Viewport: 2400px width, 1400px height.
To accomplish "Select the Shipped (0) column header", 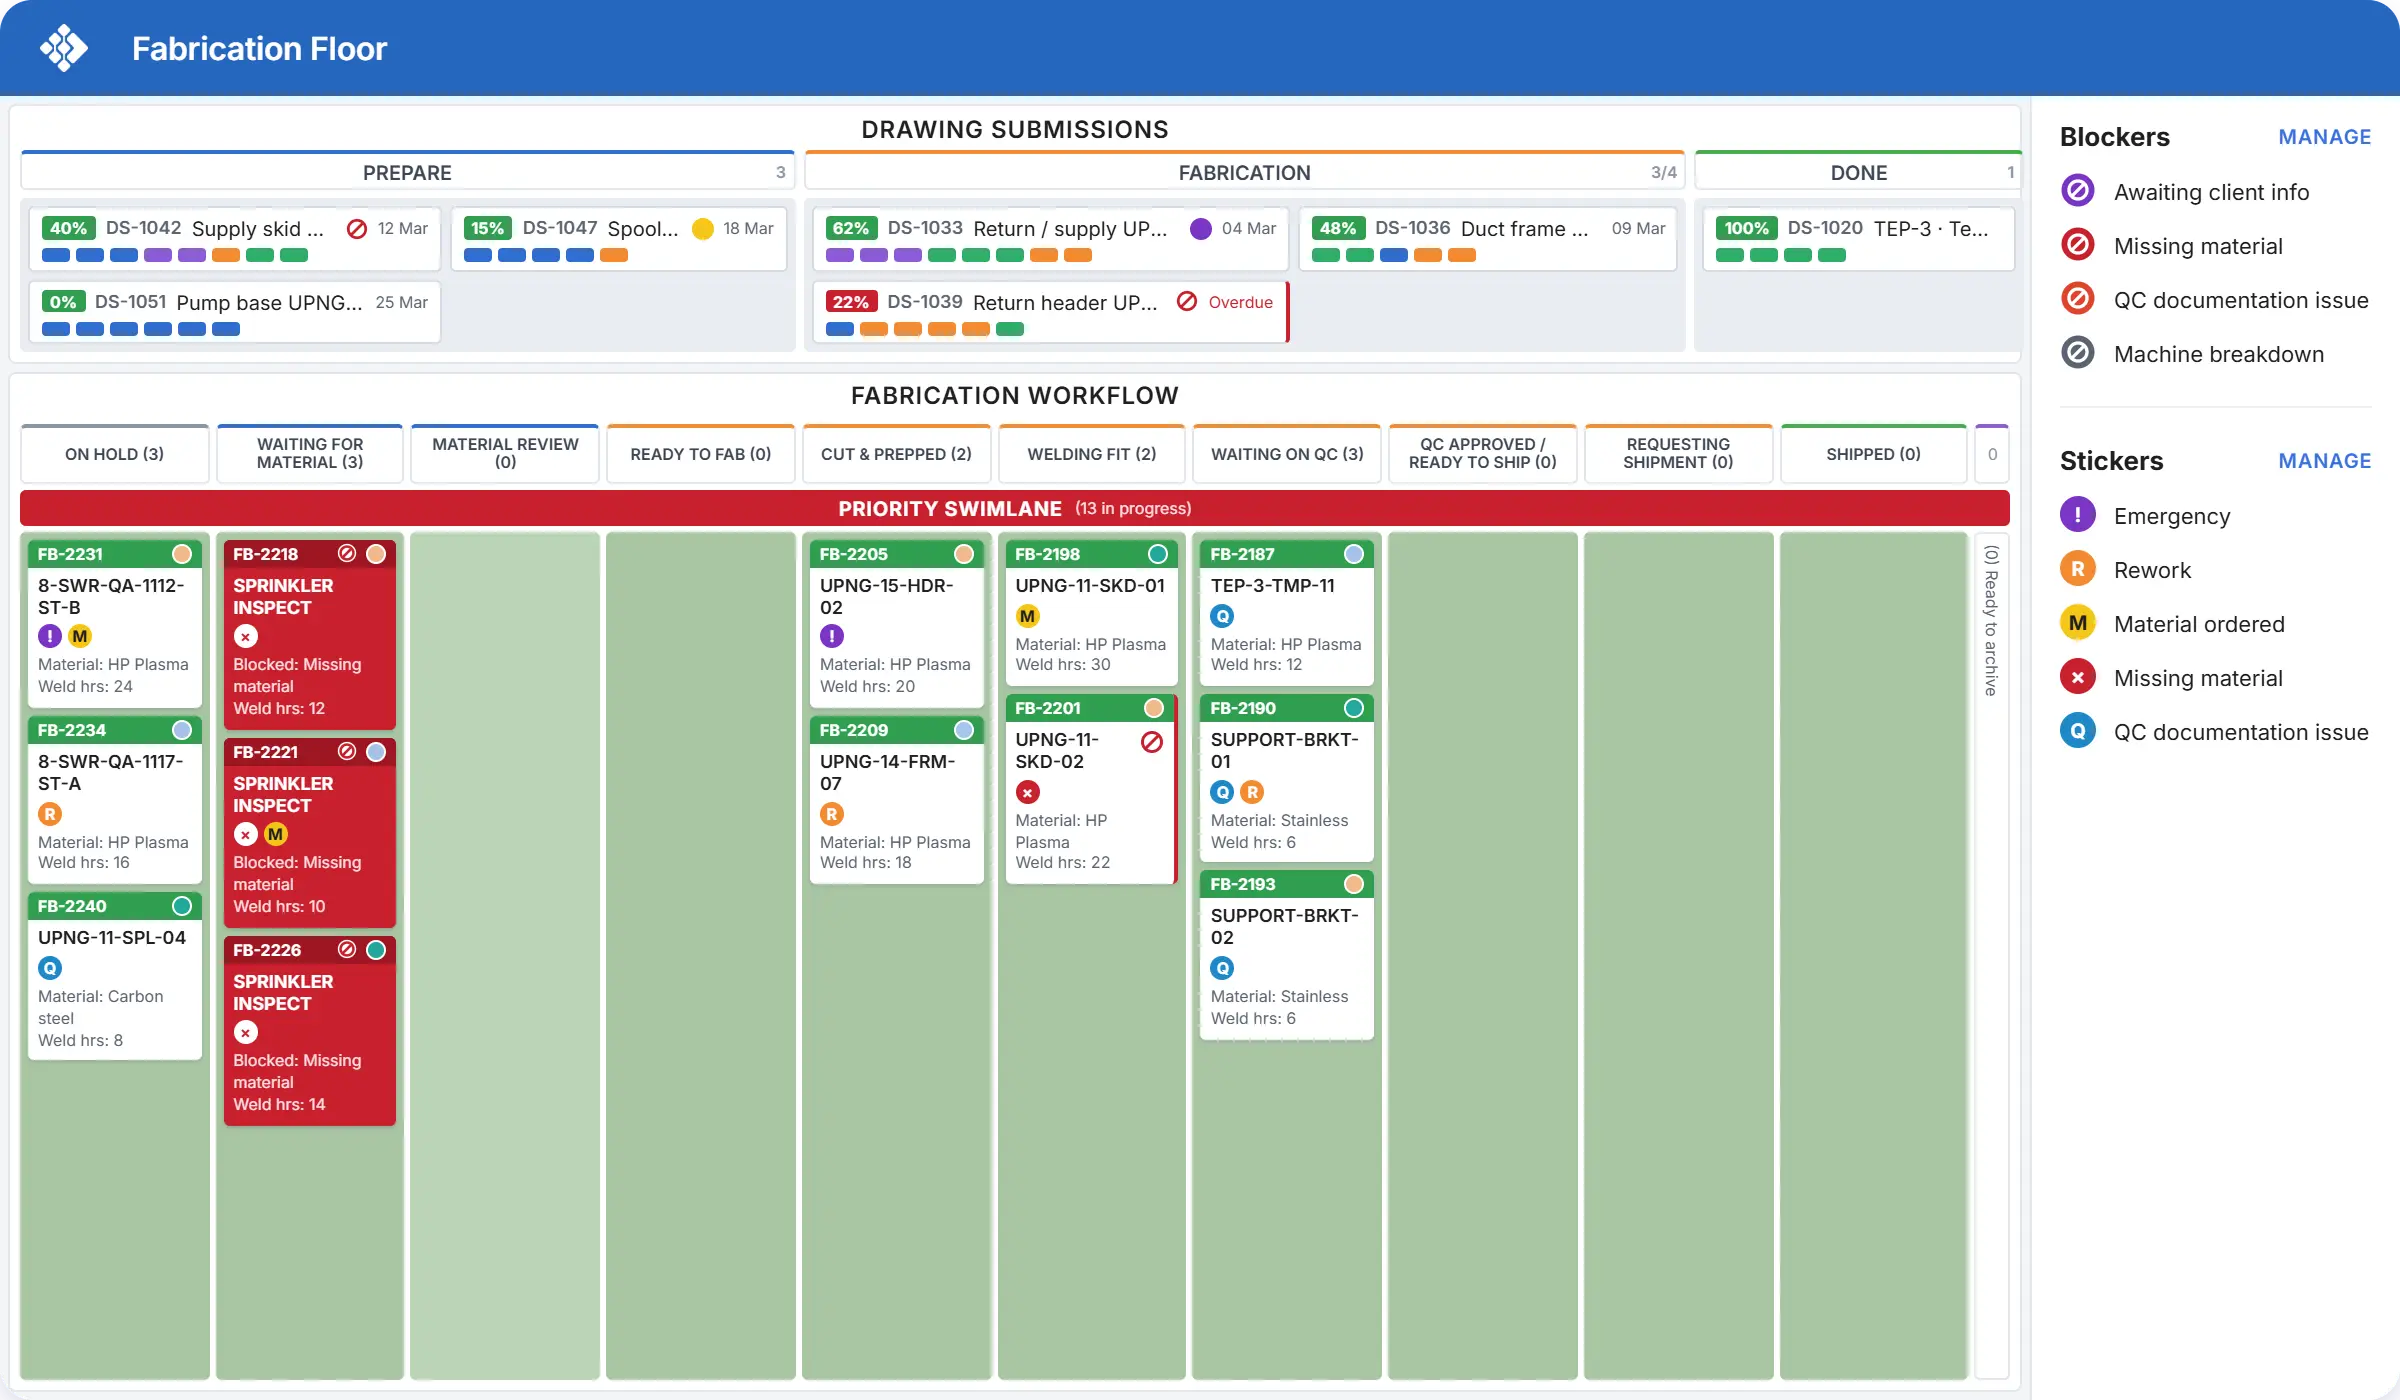I will (1874, 454).
